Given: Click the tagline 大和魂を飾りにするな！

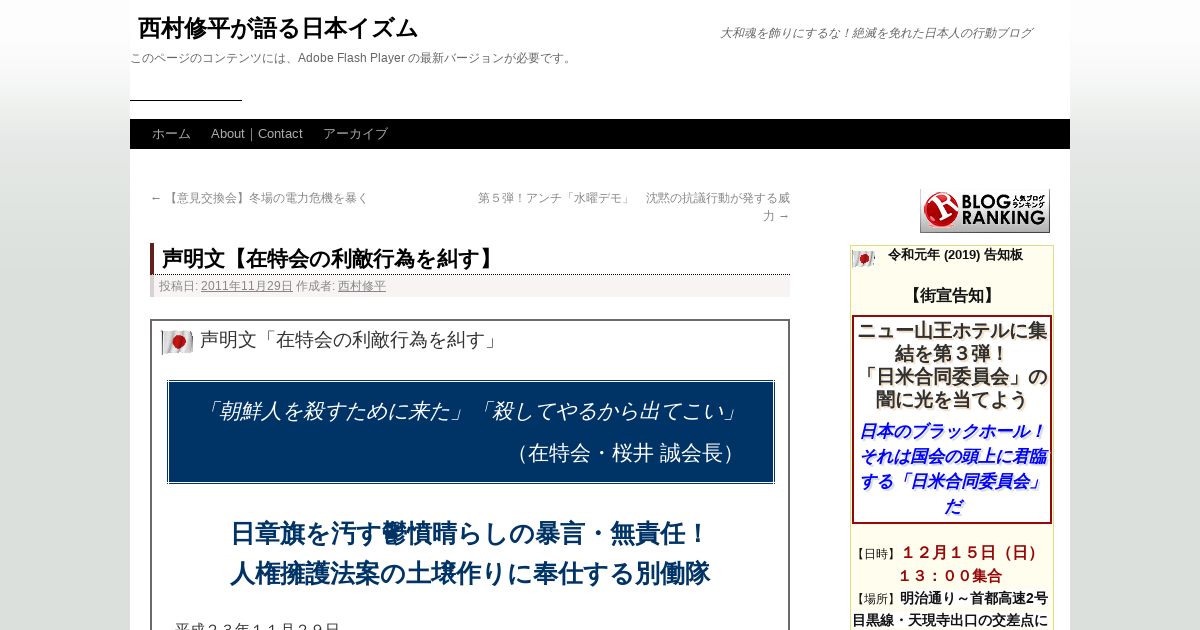Looking at the screenshot, I should [876, 33].
